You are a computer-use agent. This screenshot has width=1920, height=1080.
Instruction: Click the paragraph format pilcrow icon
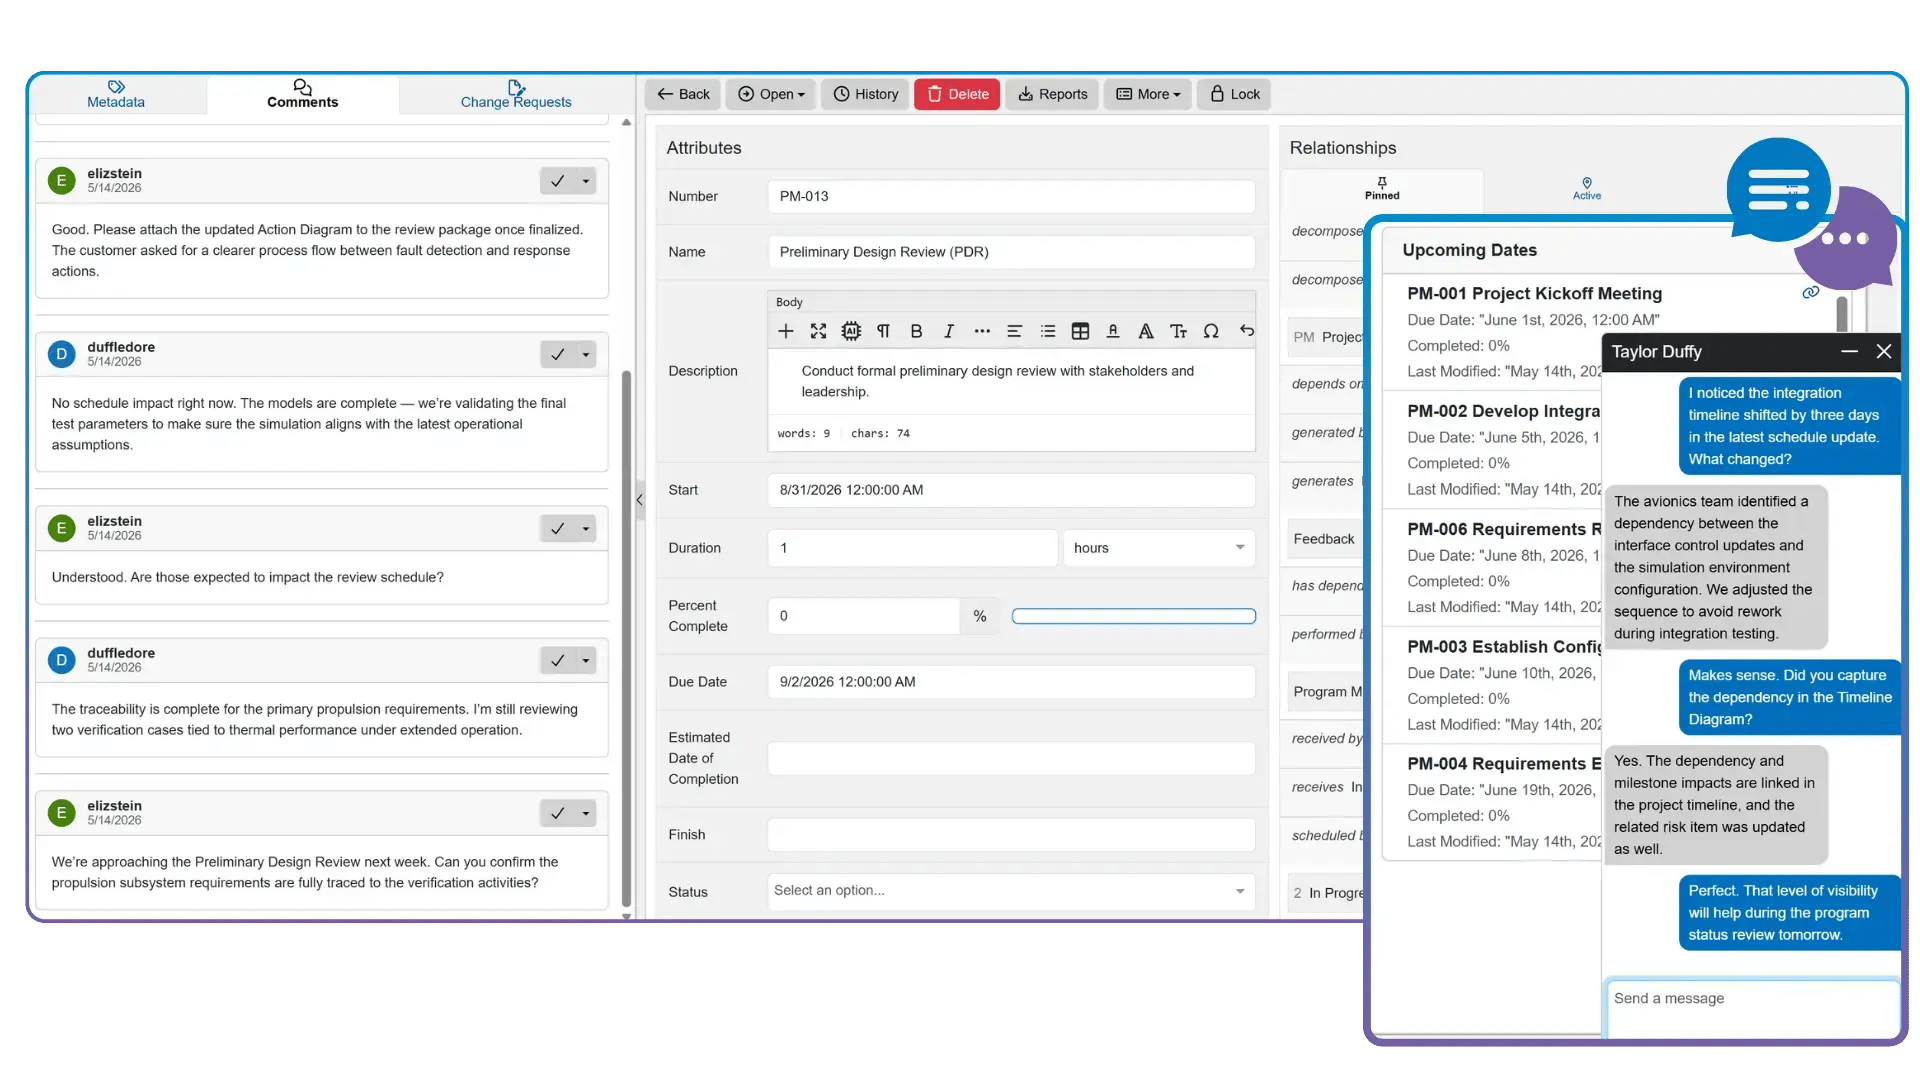pyautogui.click(x=883, y=331)
